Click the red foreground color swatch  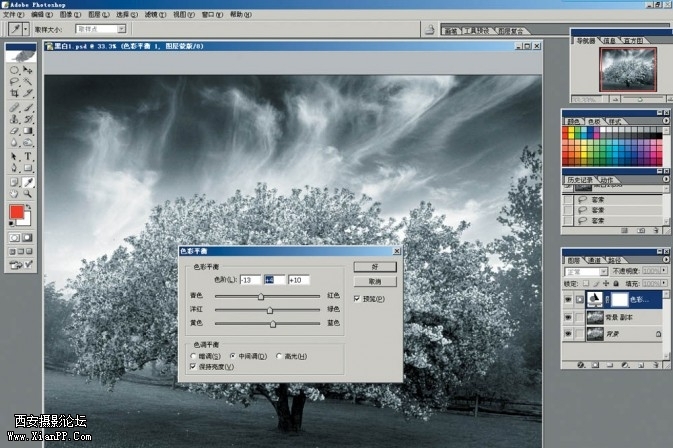click(x=17, y=213)
